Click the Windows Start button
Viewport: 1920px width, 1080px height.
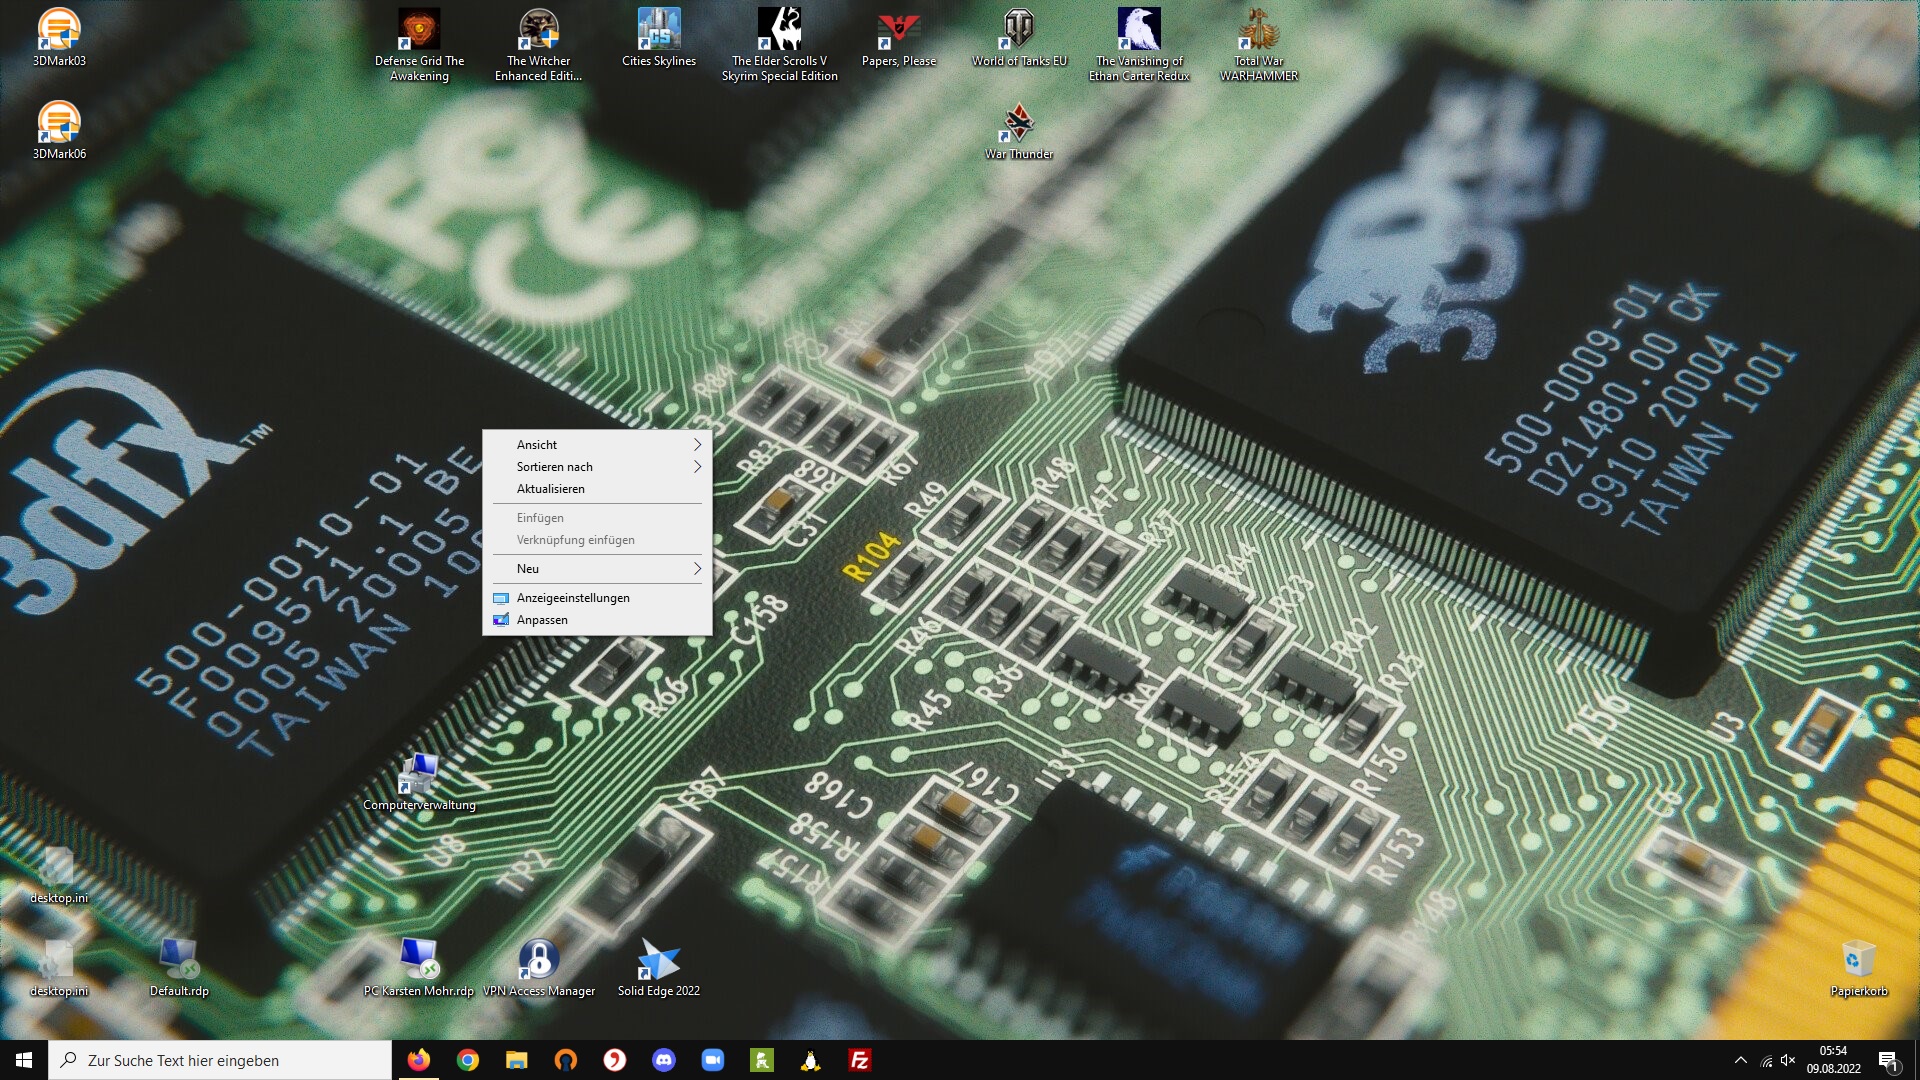tap(24, 1060)
